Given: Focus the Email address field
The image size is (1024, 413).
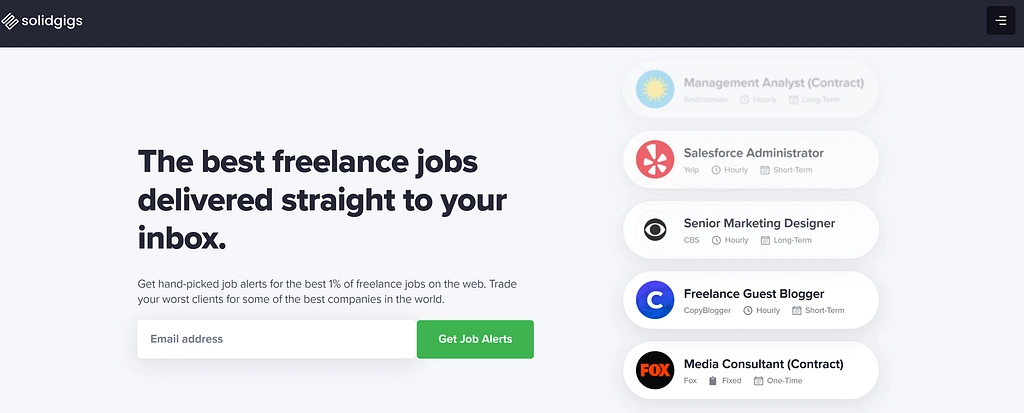Looking at the screenshot, I should [277, 339].
